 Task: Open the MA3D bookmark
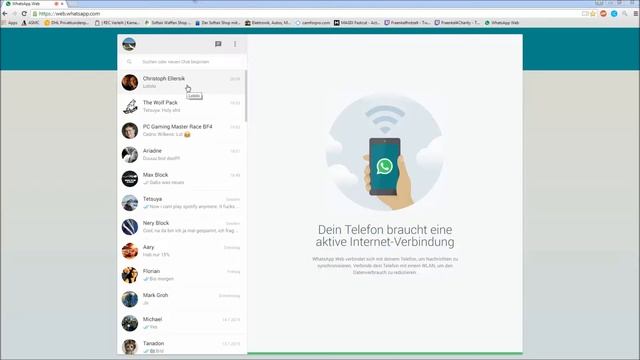[x=357, y=23]
